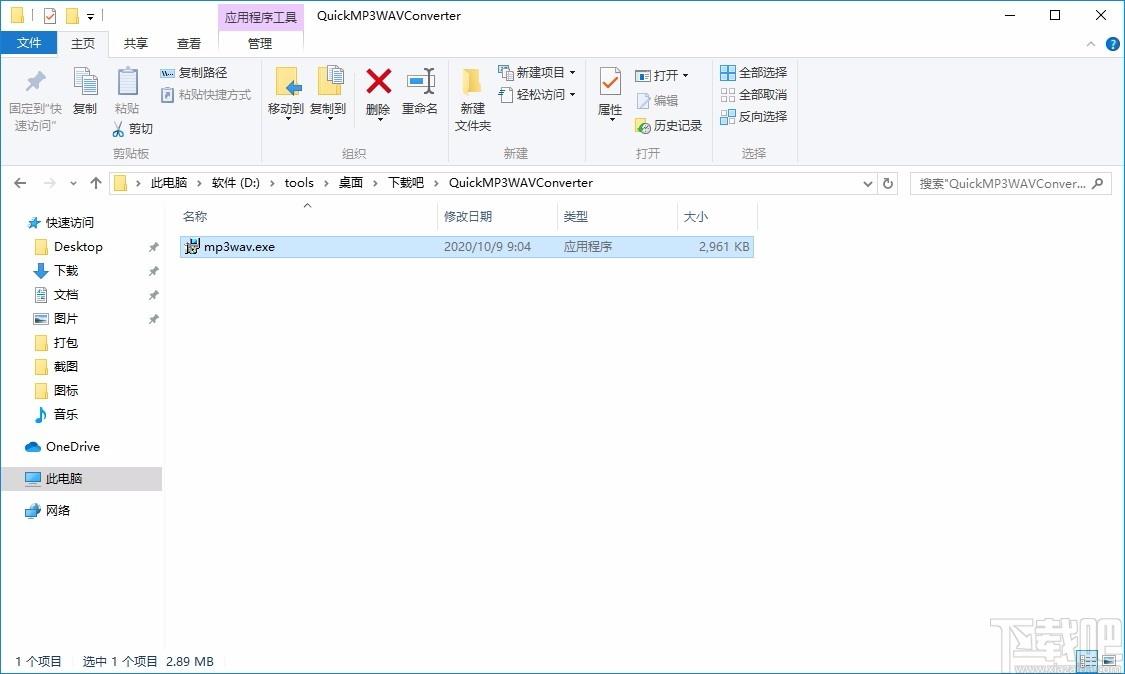Screen dimensions: 1125x674
Task: Click the Cut (剪切) scissors icon
Action: tap(118, 128)
